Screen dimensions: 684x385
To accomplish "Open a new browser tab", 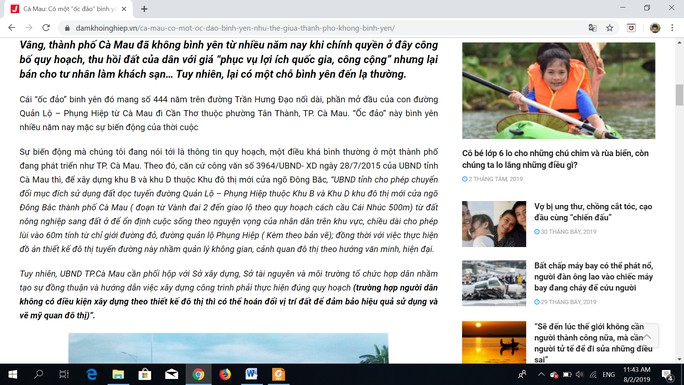I will pos(144,9).
